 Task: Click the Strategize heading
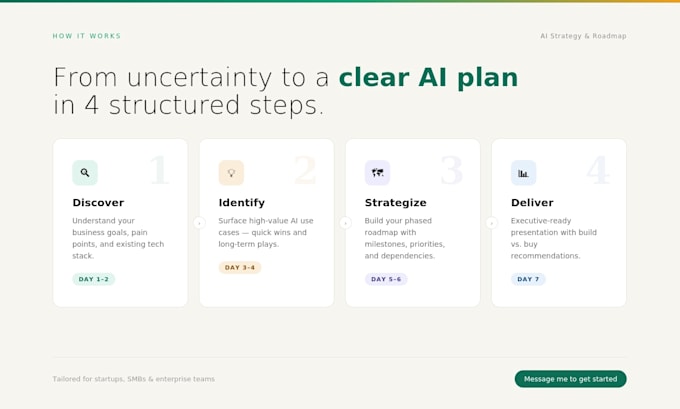(396, 203)
